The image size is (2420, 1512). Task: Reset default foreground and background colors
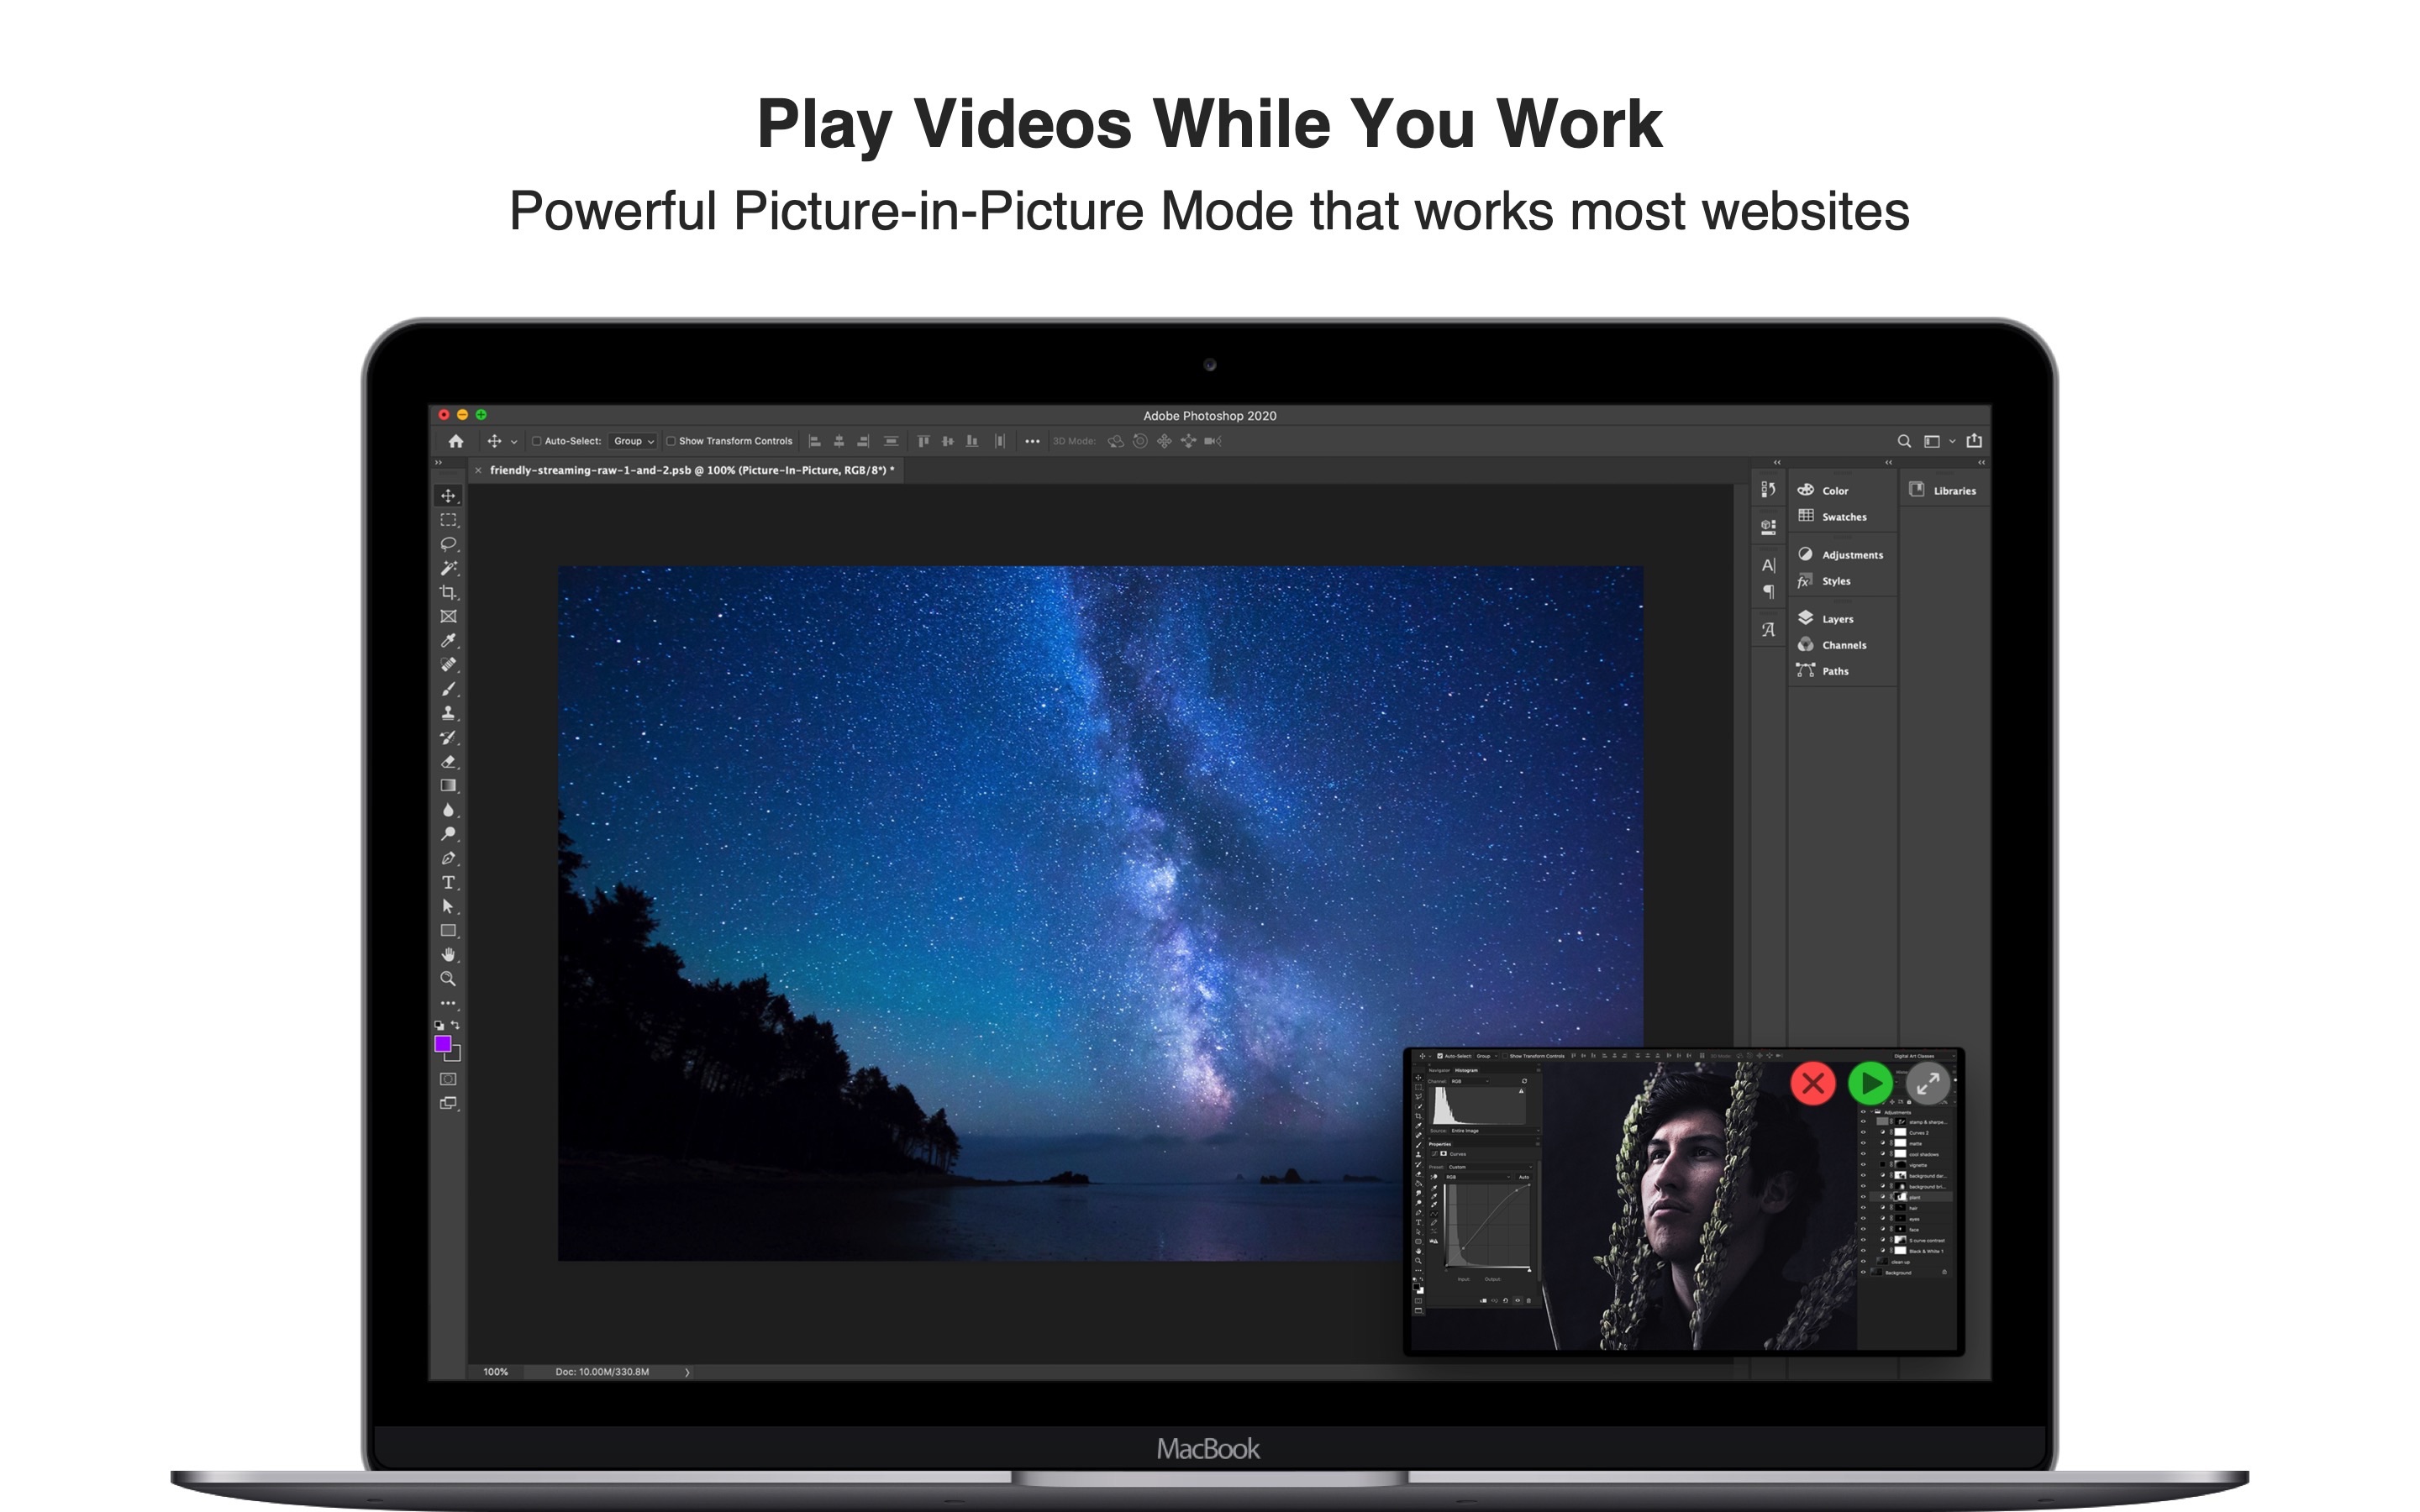(439, 1025)
